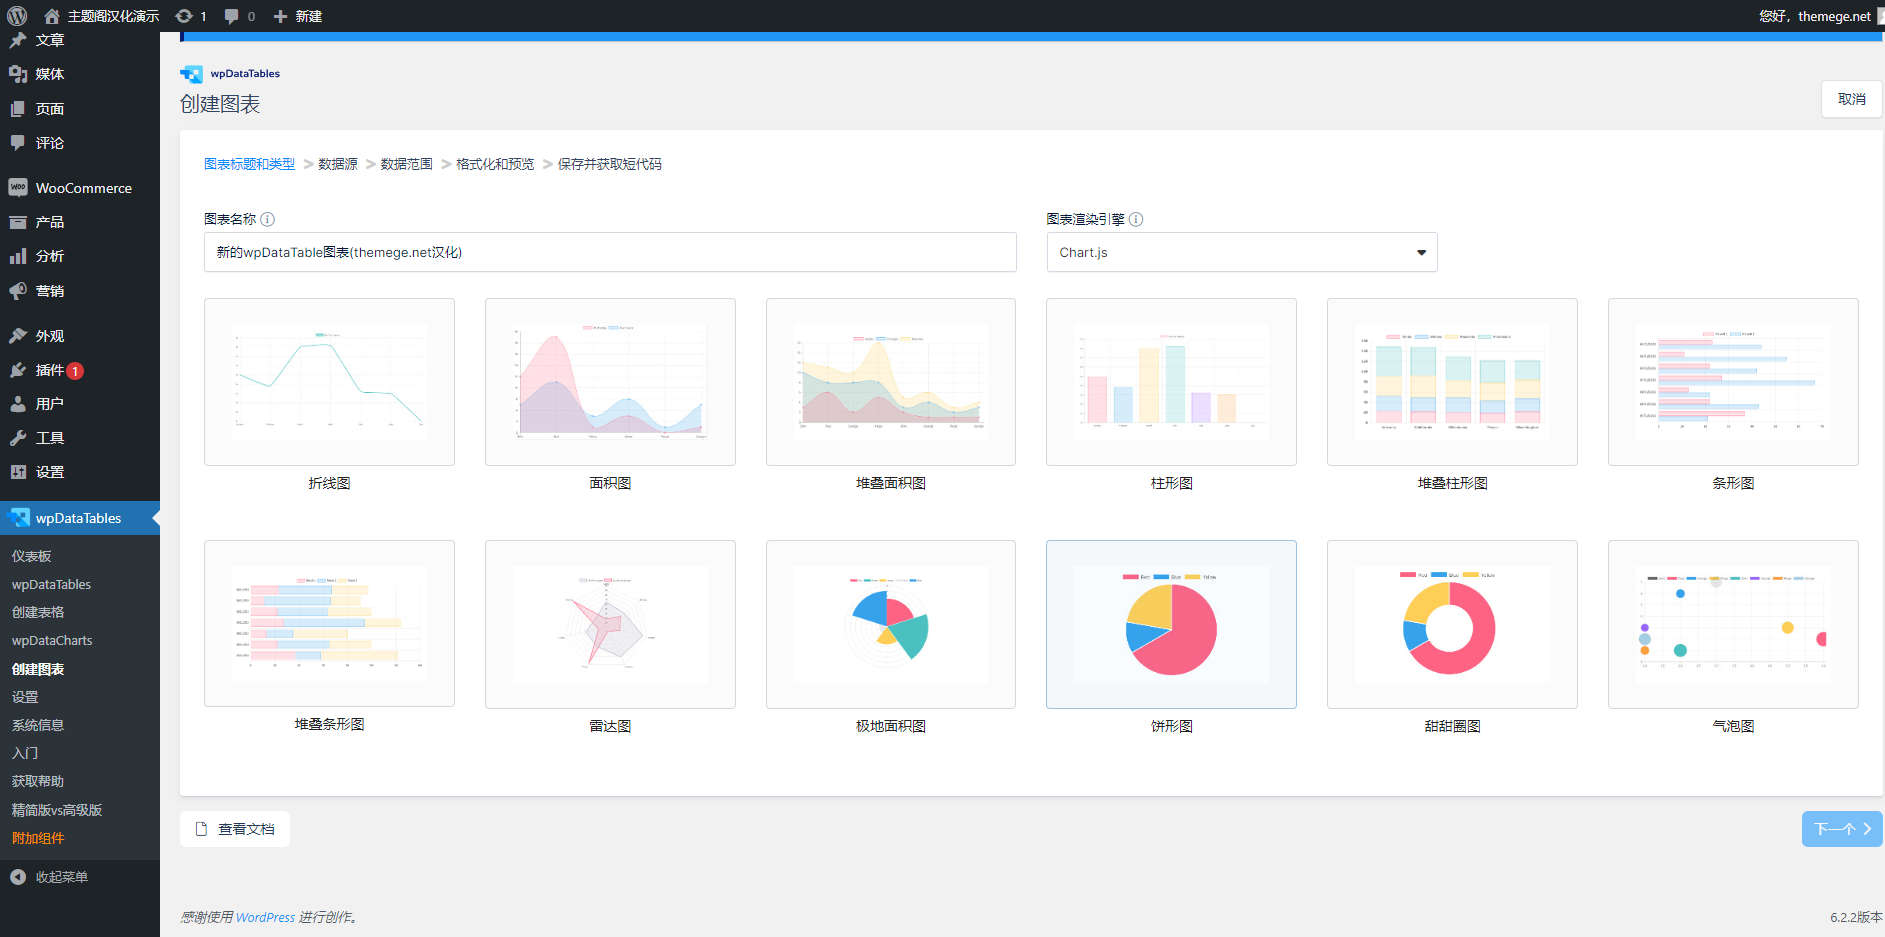Open 外观 (Appearance) in sidebar
This screenshot has height=937, width=1885.
[x=80, y=336]
